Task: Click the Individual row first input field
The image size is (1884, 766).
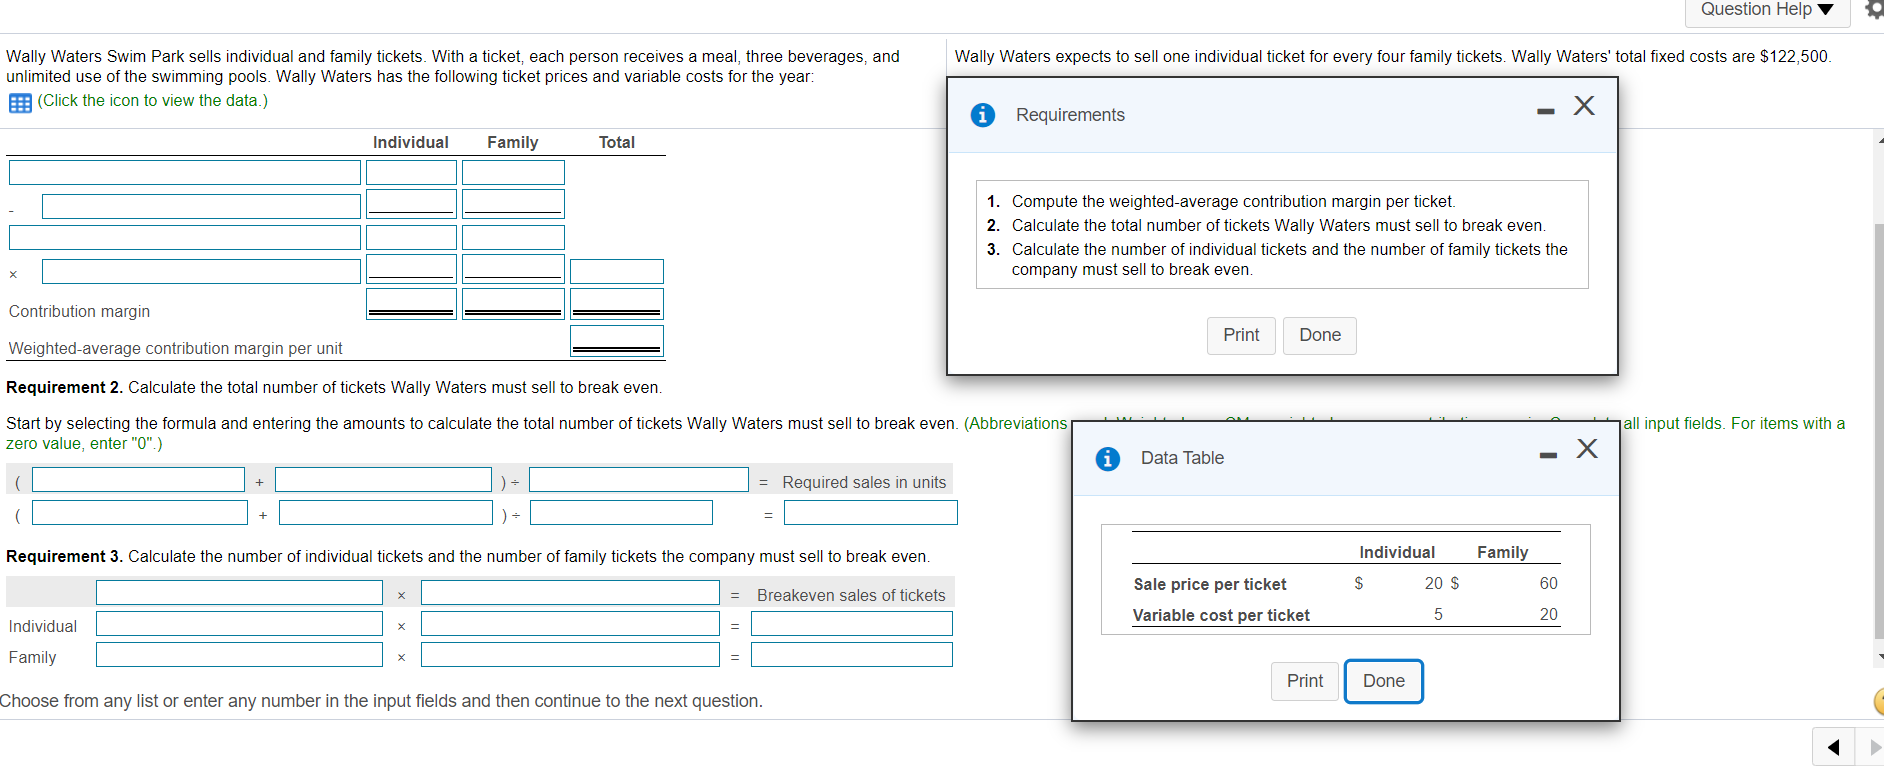Action: point(239,624)
